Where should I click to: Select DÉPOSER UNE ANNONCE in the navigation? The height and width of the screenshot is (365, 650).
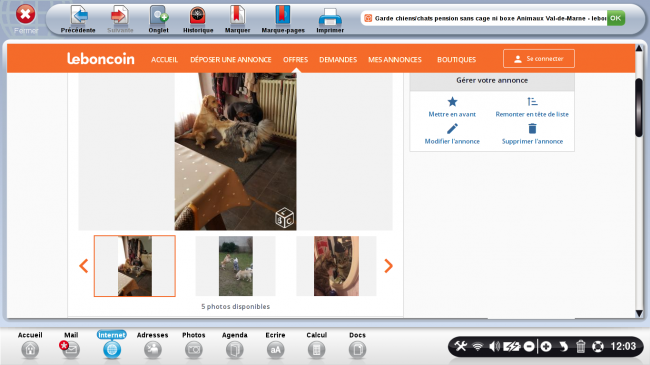pos(230,60)
